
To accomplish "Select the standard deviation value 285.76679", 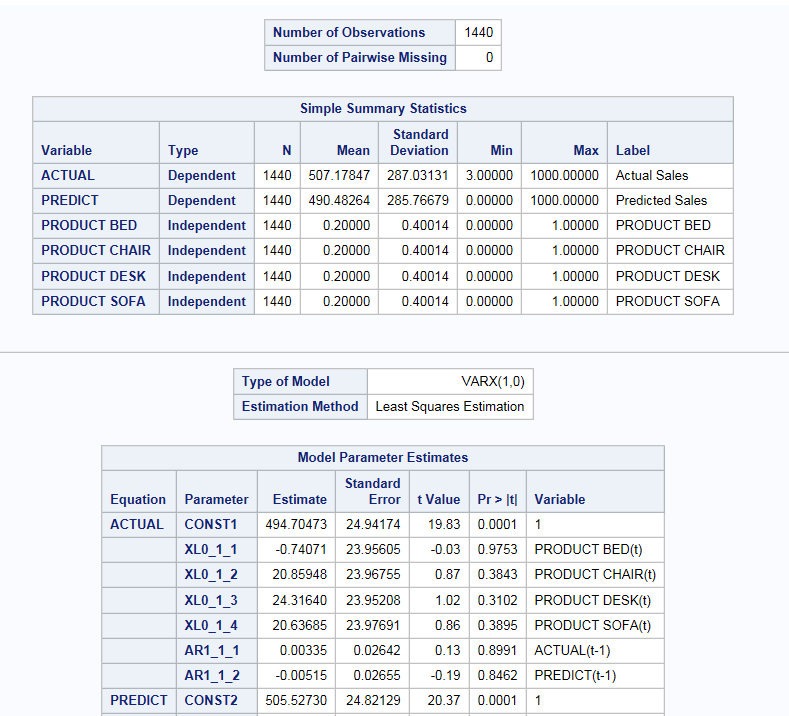I will coord(418,200).
